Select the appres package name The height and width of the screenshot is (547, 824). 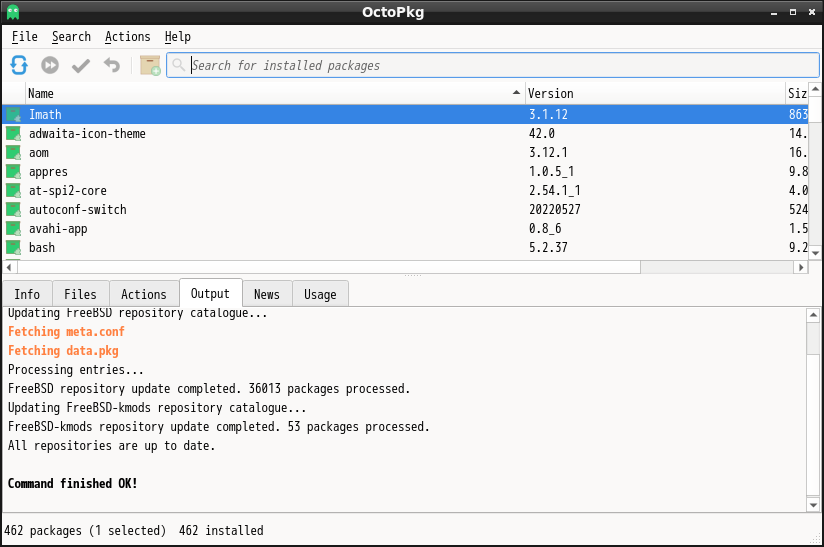[x=48, y=172]
